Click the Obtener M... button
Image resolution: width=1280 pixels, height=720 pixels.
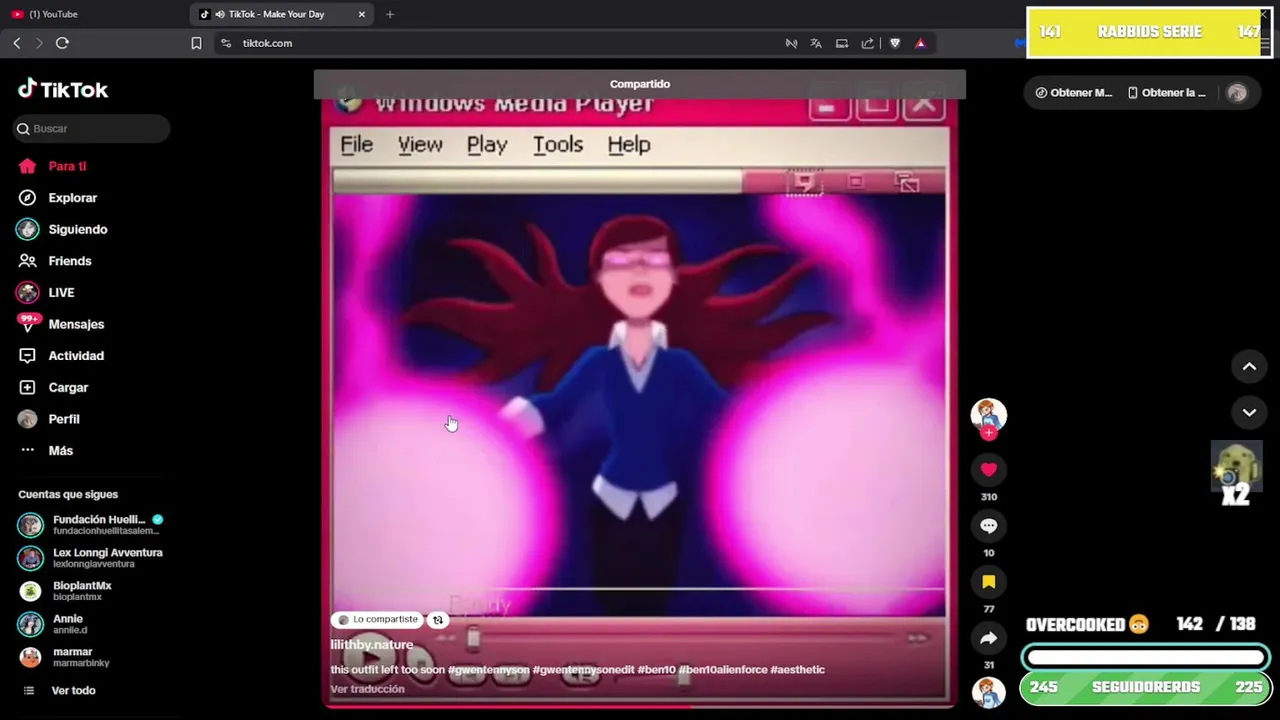coord(1073,93)
